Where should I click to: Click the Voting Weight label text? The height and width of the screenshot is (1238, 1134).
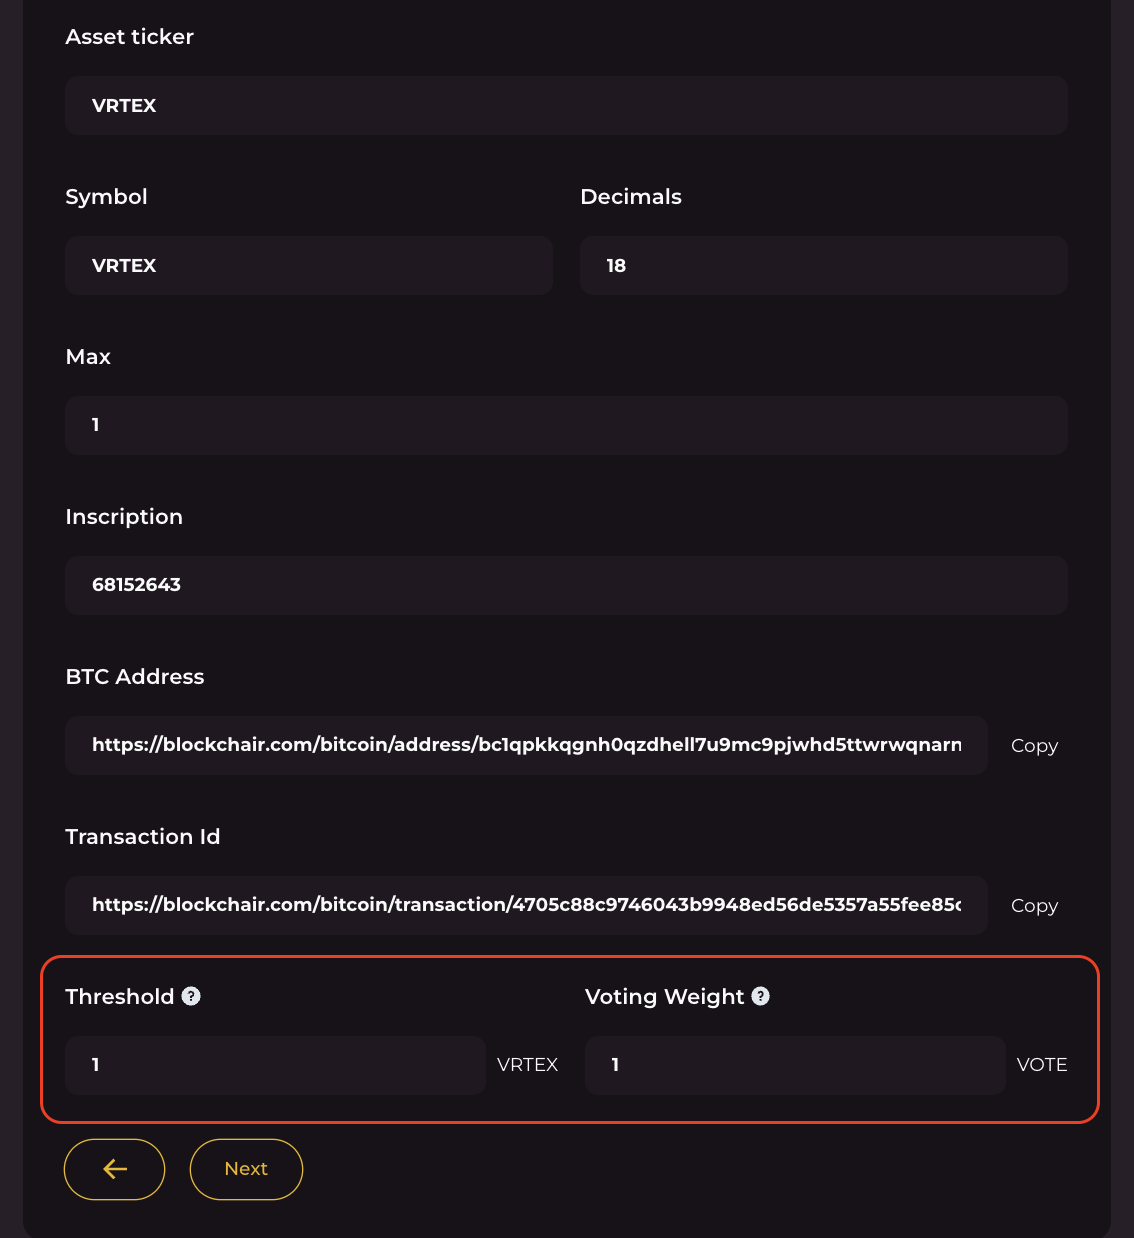click(665, 997)
